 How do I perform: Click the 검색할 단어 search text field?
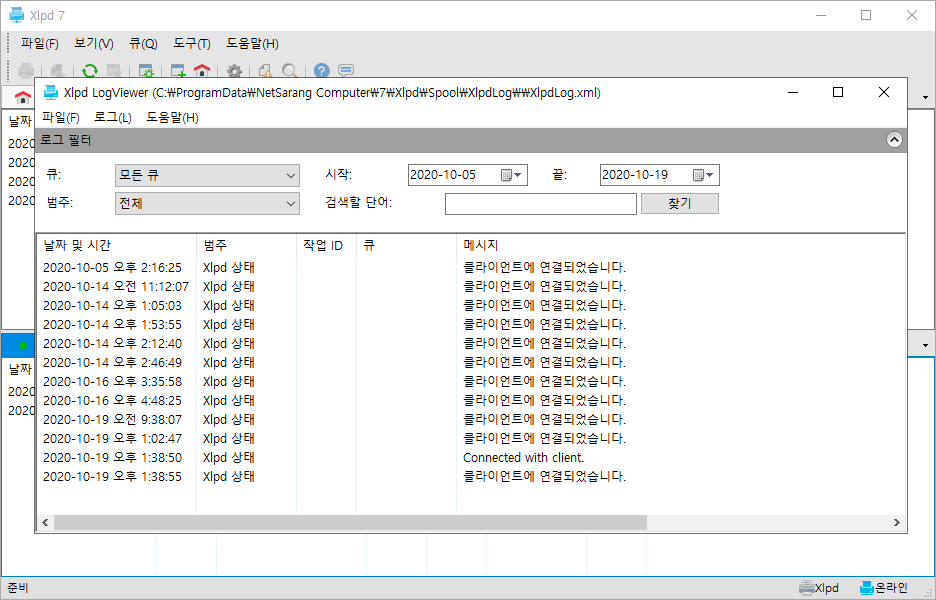541,204
